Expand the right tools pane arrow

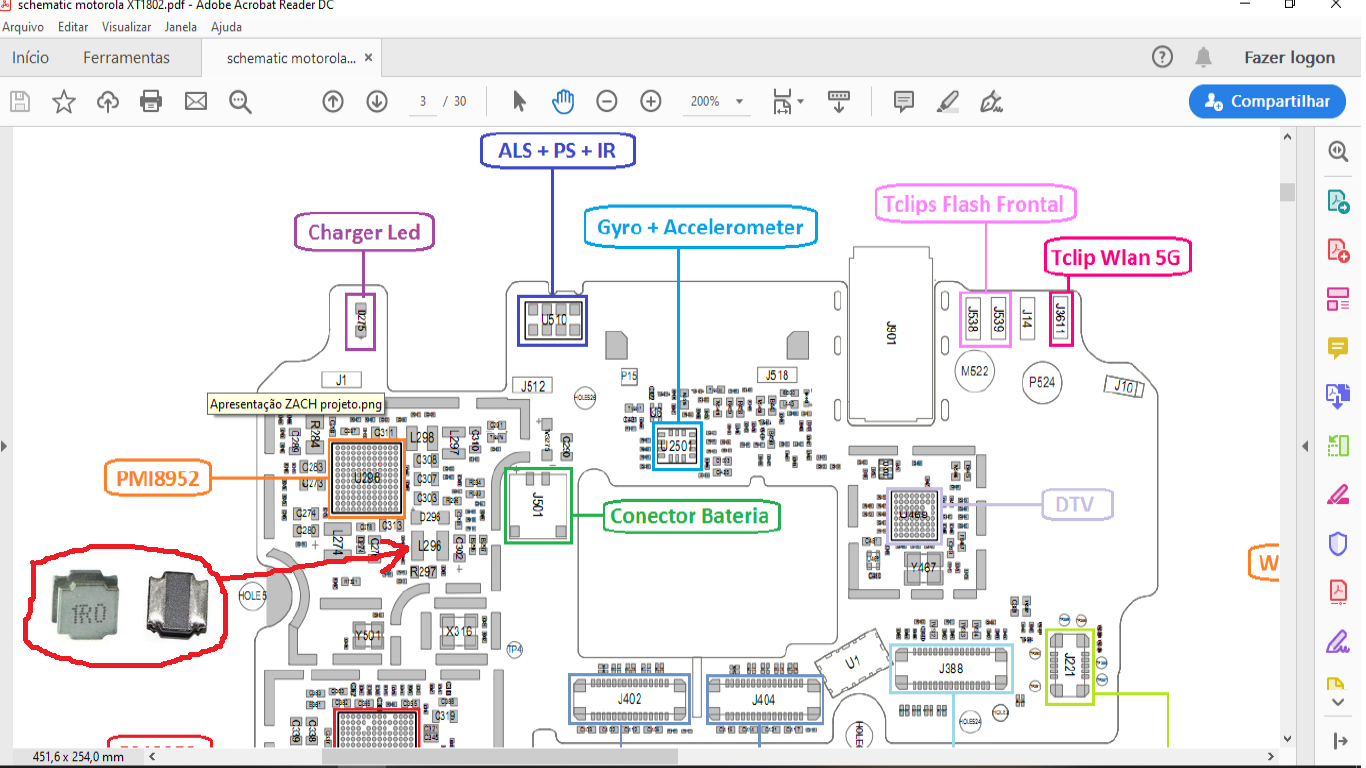1340,740
